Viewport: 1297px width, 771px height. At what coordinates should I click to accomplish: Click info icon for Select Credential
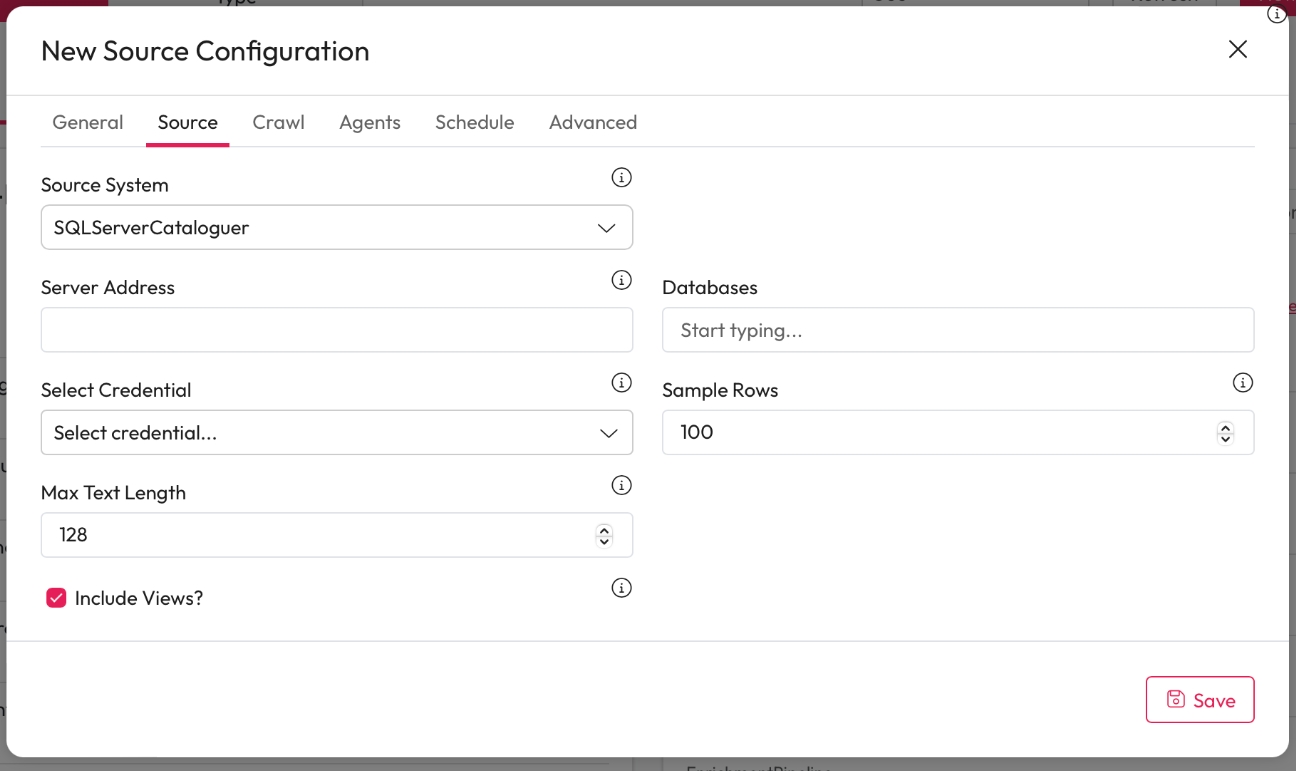[x=621, y=383]
